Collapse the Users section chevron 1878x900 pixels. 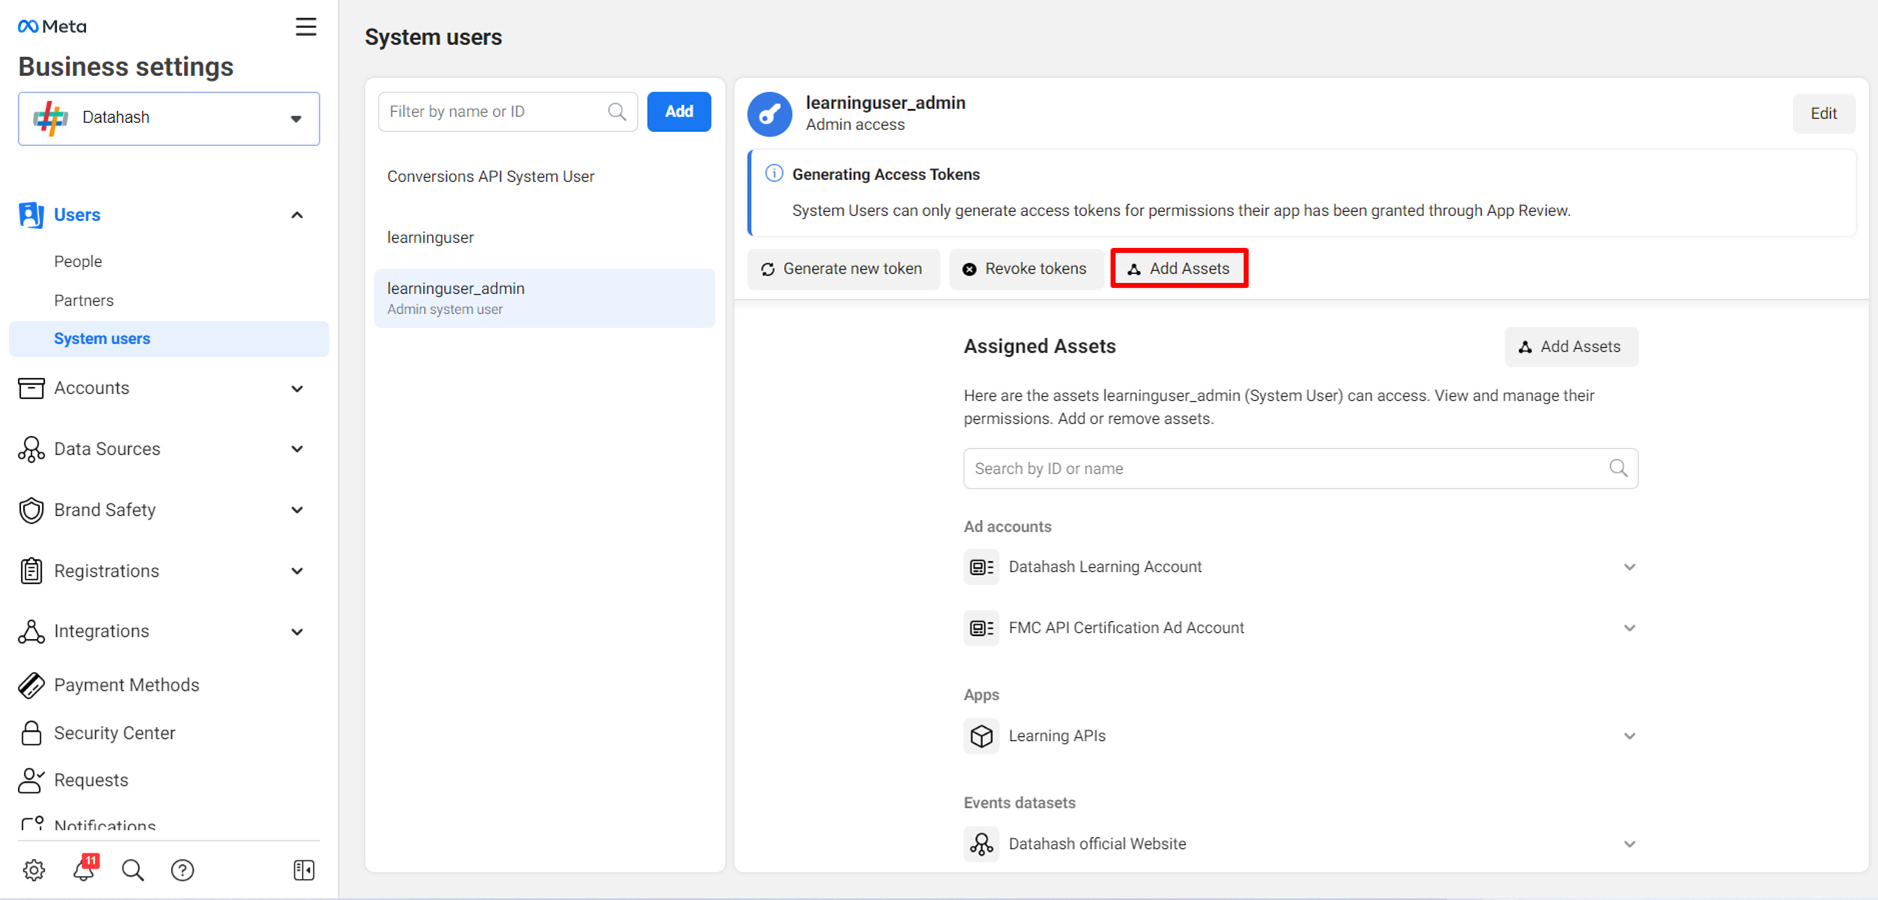click(x=297, y=215)
